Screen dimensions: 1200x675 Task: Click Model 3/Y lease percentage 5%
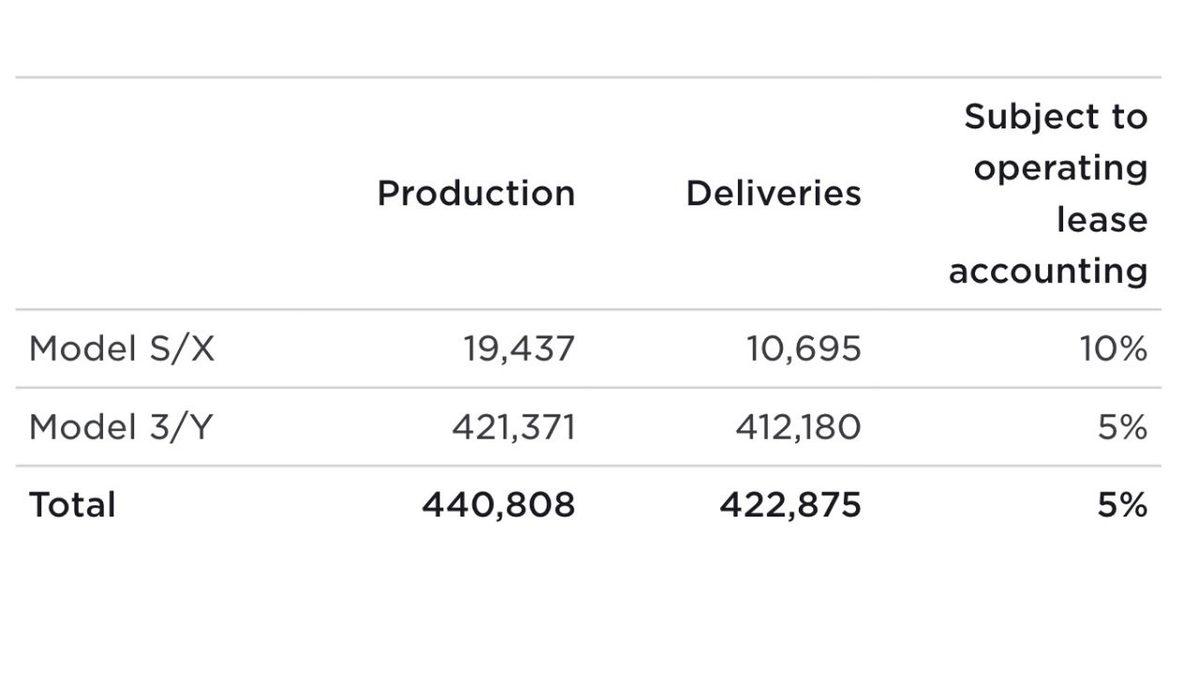pyautogui.click(x=1122, y=427)
